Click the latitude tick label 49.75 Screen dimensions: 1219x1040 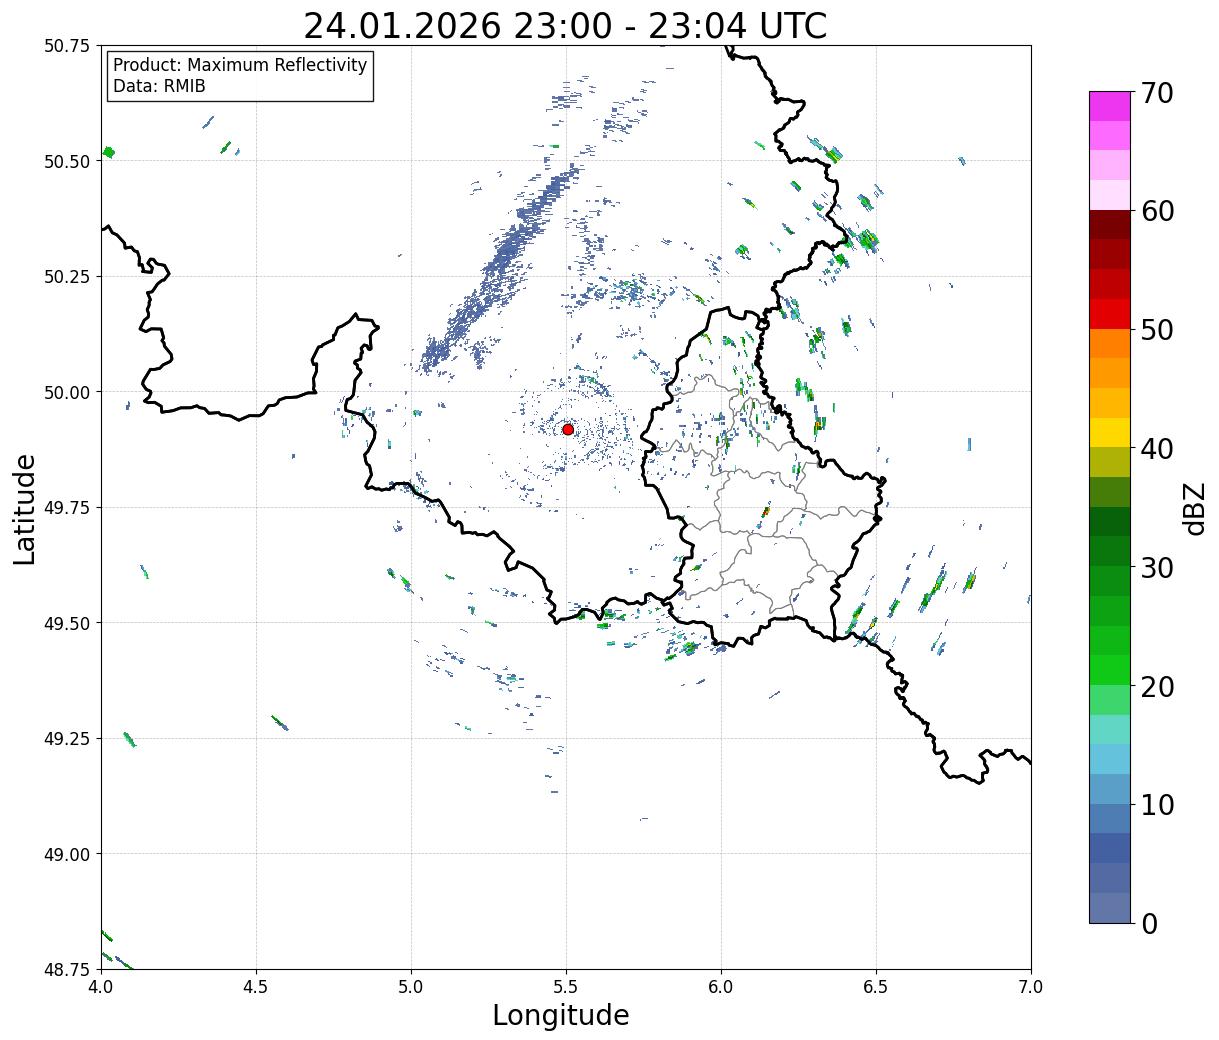pos(67,508)
